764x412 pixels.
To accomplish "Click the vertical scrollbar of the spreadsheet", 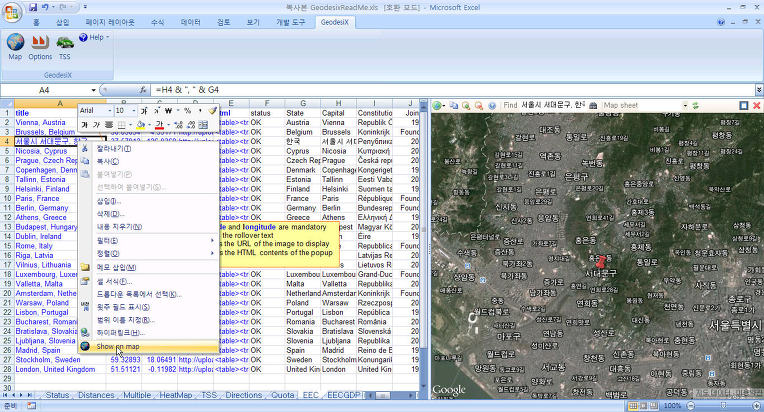I will point(423,243).
